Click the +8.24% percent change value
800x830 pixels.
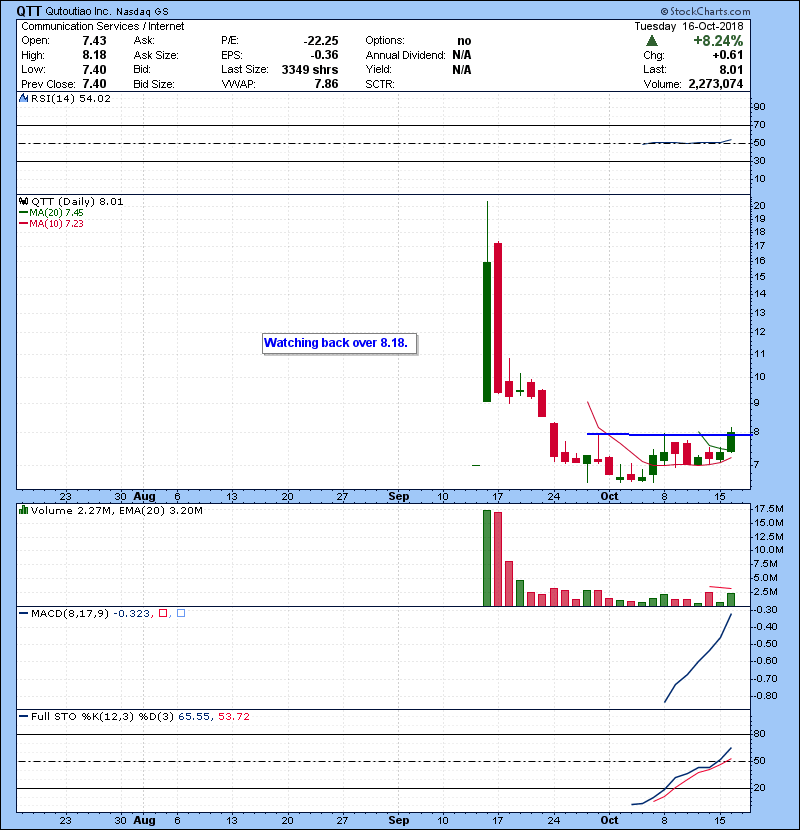(718, 41)
